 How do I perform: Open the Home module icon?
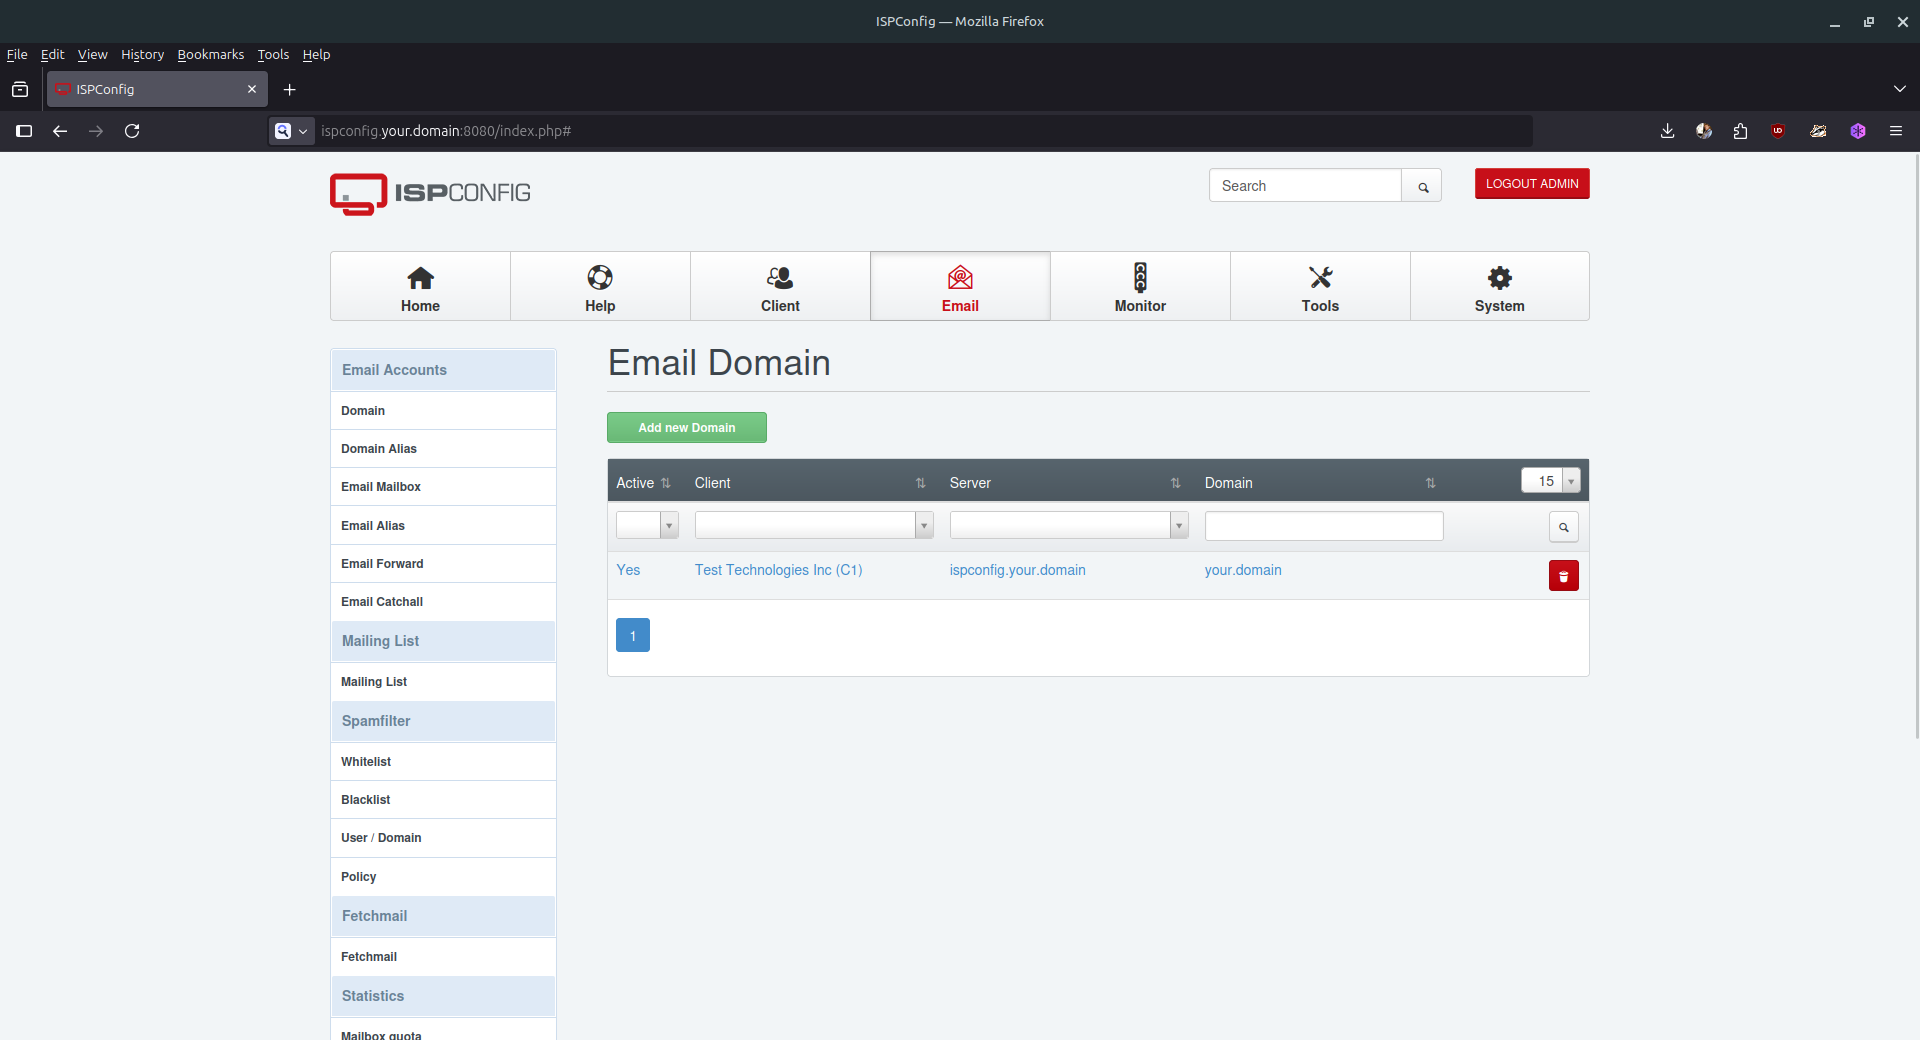pyautogui.click(x=420, y=286)
